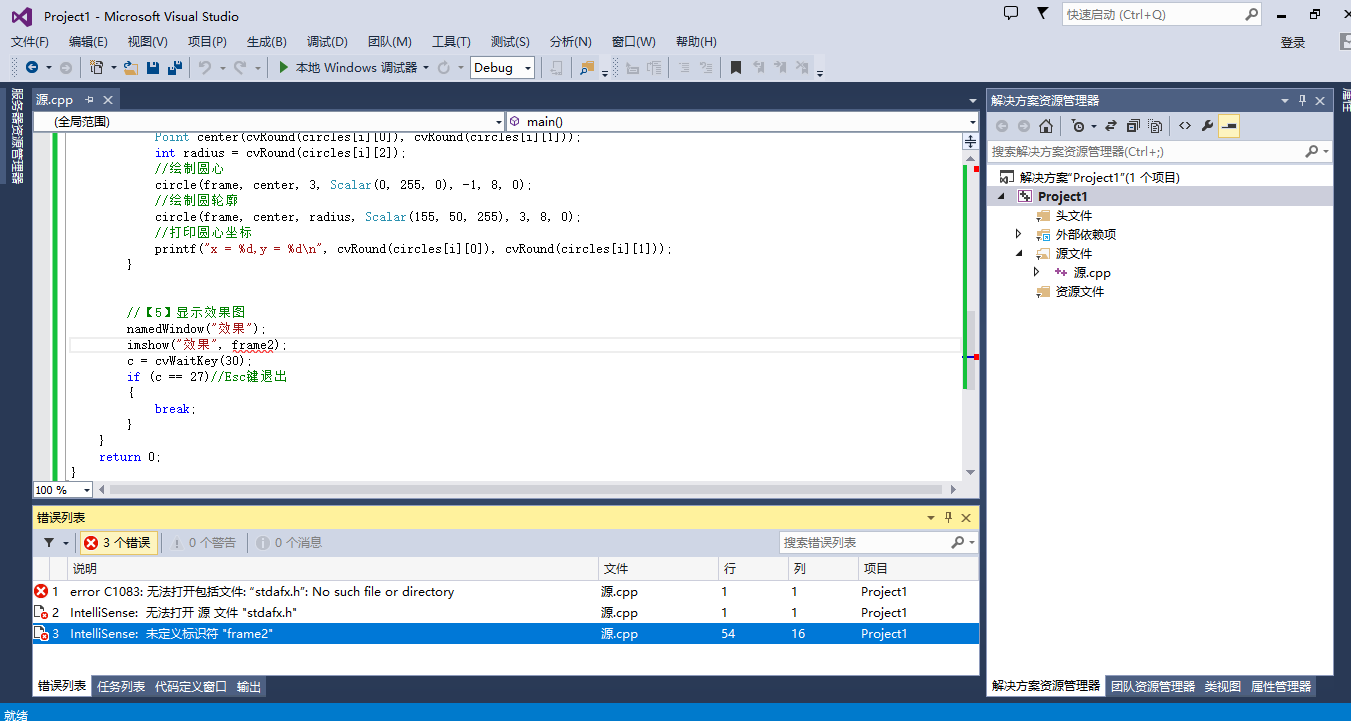Open the 调试(D) debug menu
Image resolution: width=1351 pixels, height=721 pixels.
tap(327, 41)
